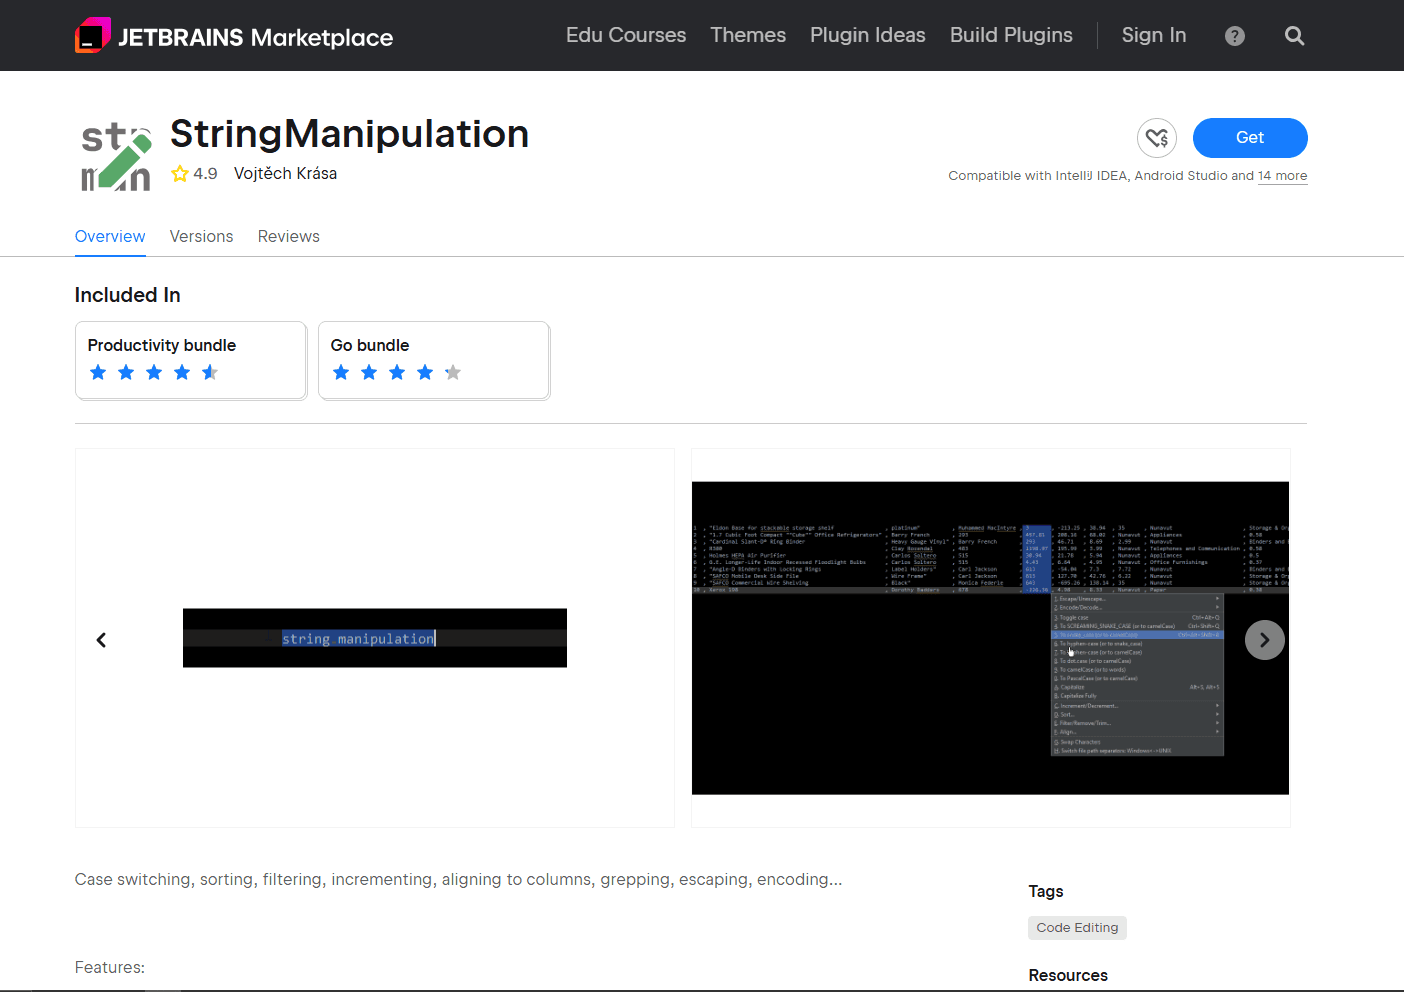
Task: Click the Tags heading
Action: point(1046,892)
